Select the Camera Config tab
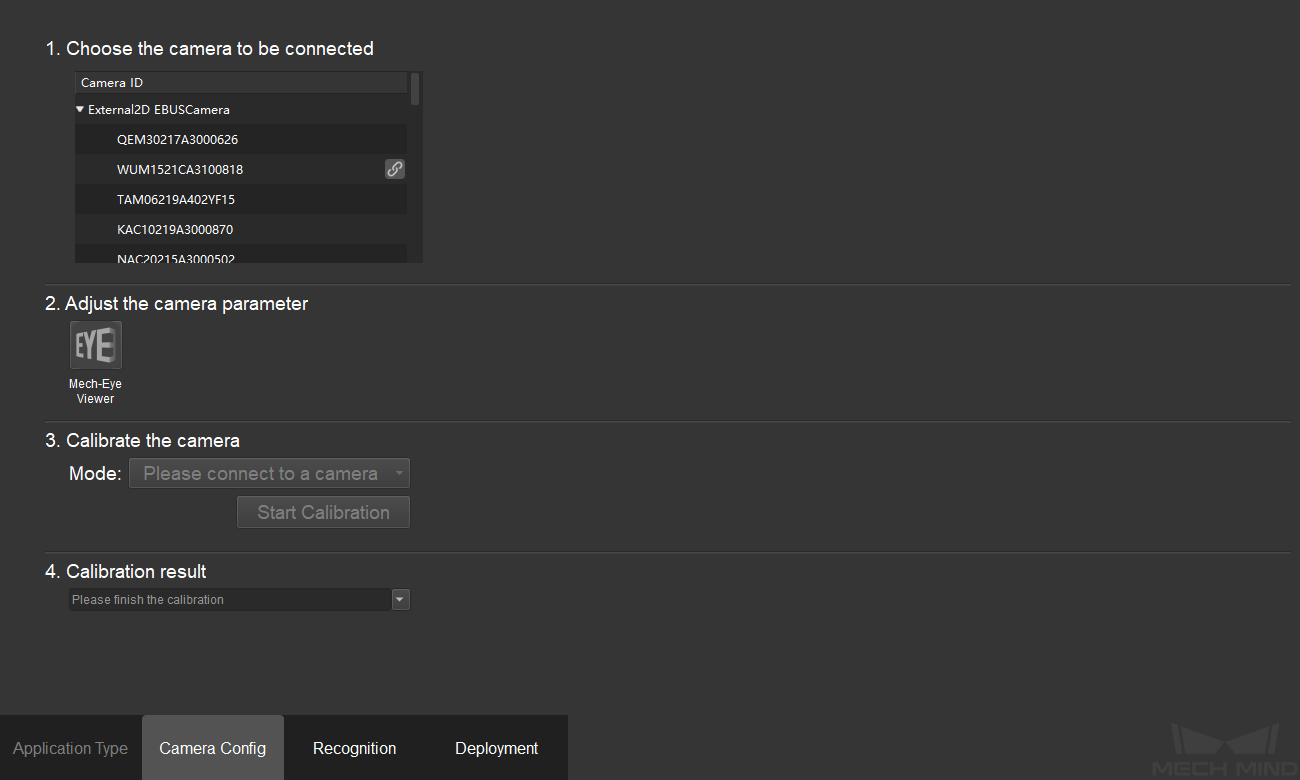Screen dimensions: 1300x780 coord(213,748)
